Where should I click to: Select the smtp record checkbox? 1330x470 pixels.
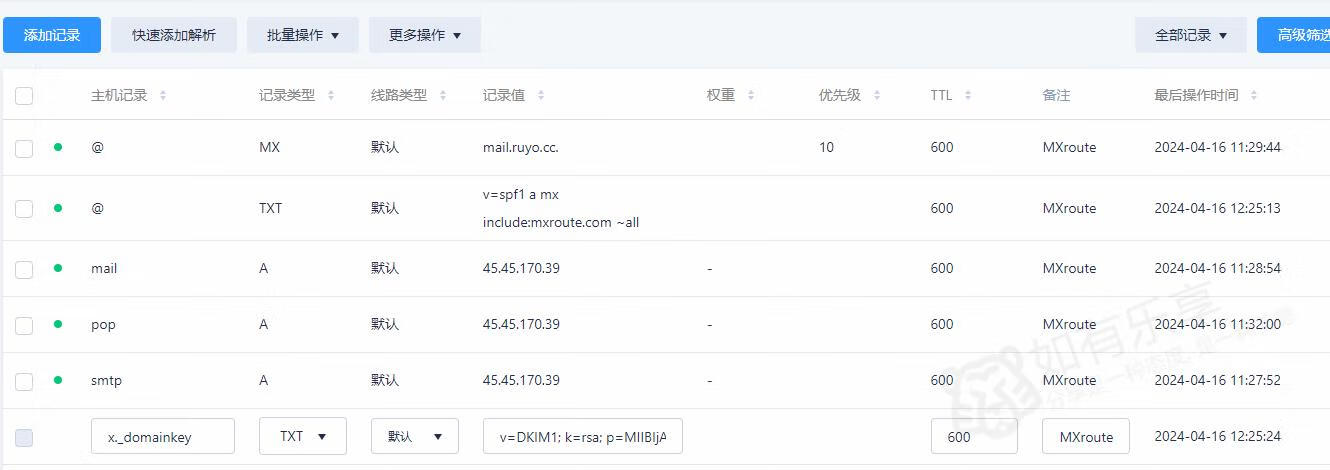(24, 381)
